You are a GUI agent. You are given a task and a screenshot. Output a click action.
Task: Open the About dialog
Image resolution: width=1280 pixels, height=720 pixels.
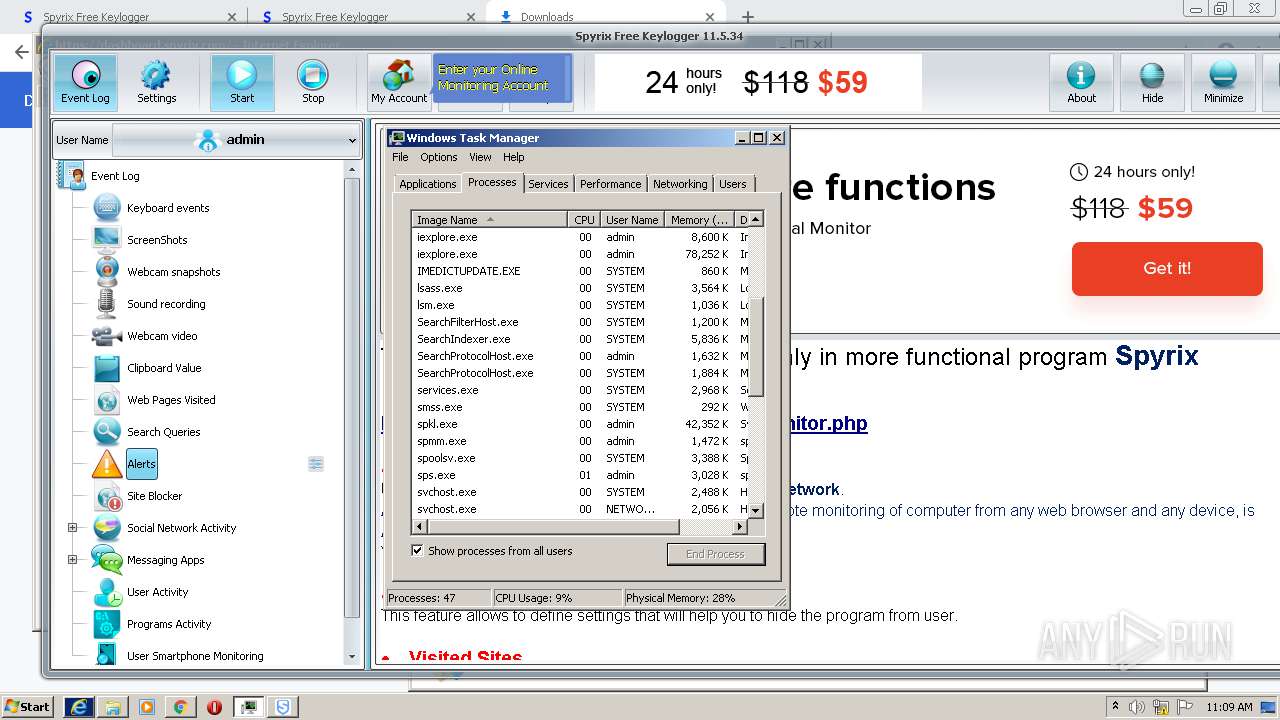tap(1081, 82)
